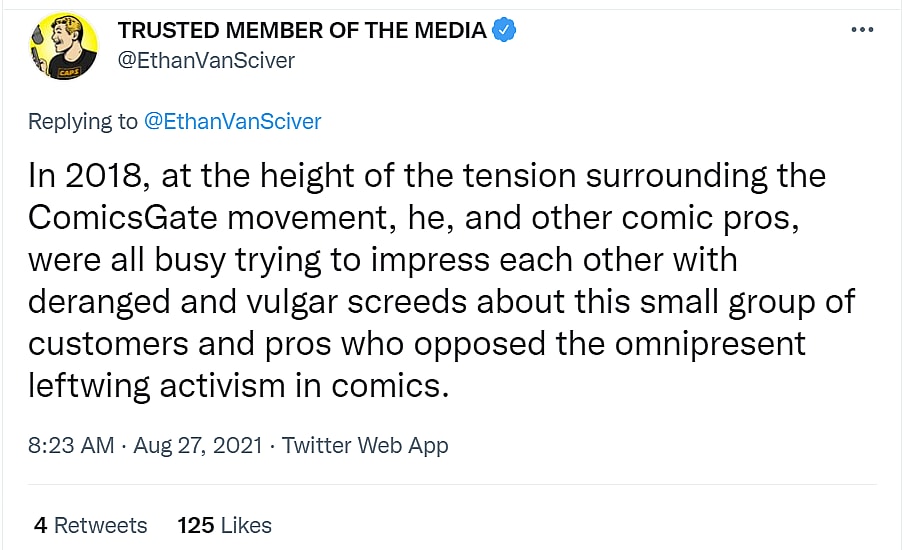Open the more options three-dot menu
Image resolution: width=906 pixels, height=550 pixels.
(861, 30)
